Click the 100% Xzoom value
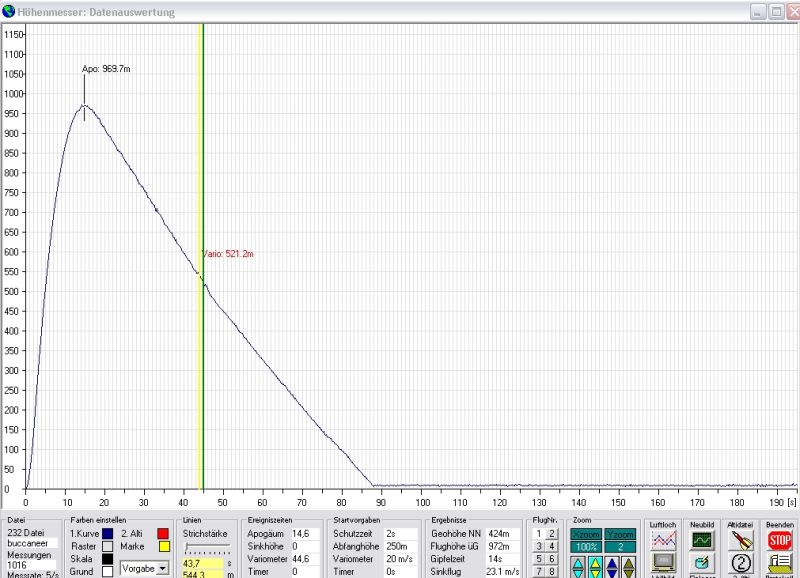This screenshot has height=578, width=800. [x=586, y=546]
